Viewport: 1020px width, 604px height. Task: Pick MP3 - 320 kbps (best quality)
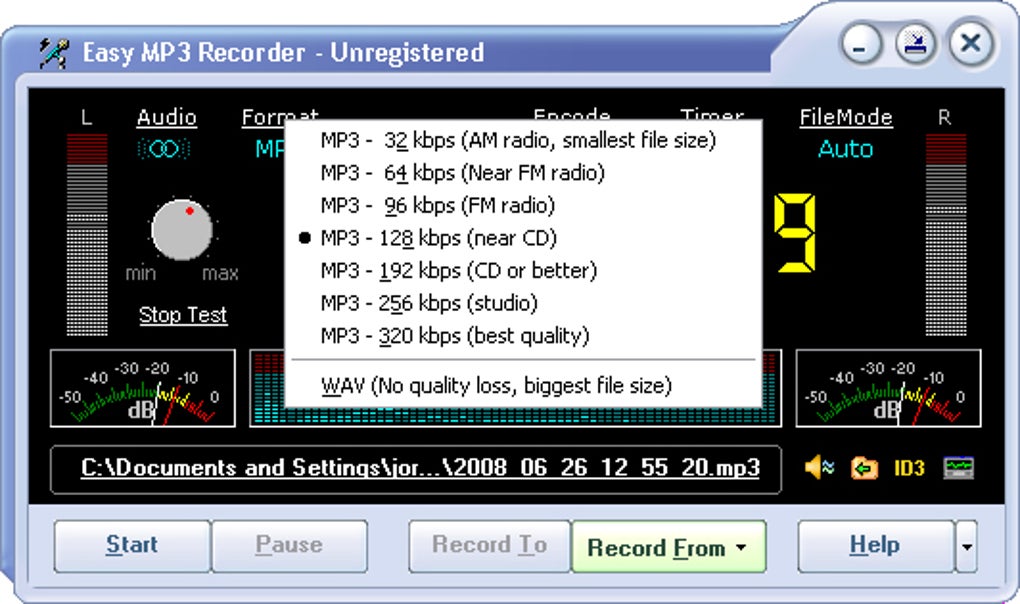[x=523, y=335]
